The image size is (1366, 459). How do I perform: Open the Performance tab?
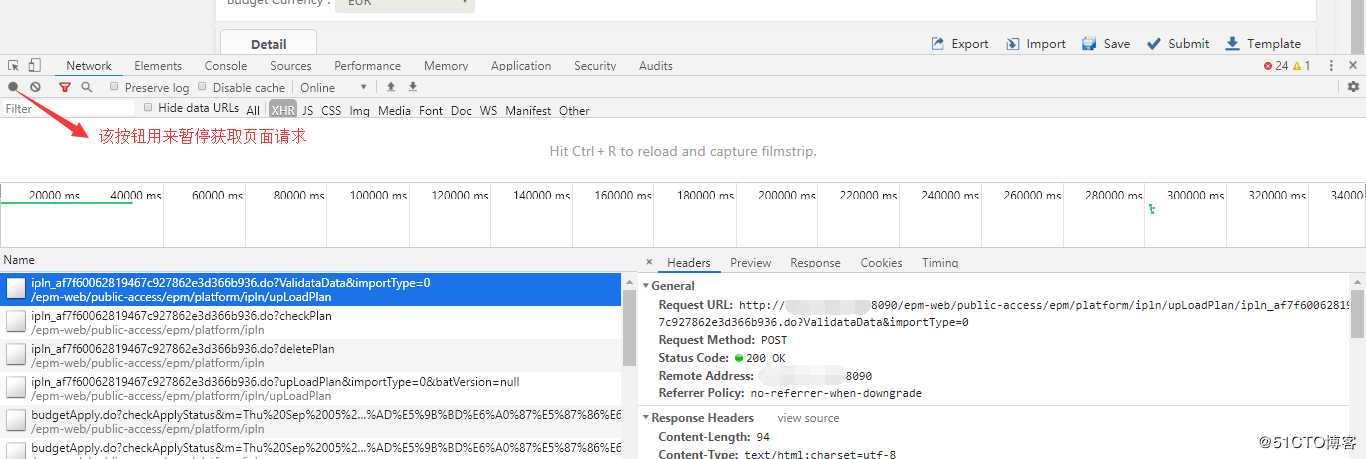pyautogui.click(x=367, y=66)
